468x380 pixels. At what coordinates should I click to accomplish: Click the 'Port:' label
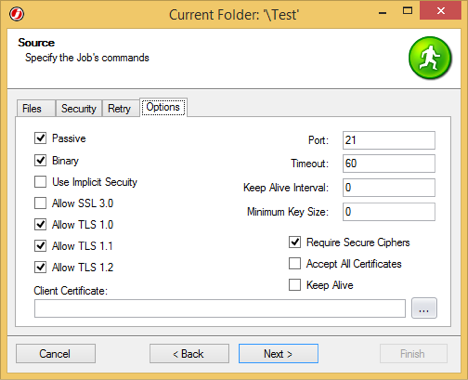[318, 140]
